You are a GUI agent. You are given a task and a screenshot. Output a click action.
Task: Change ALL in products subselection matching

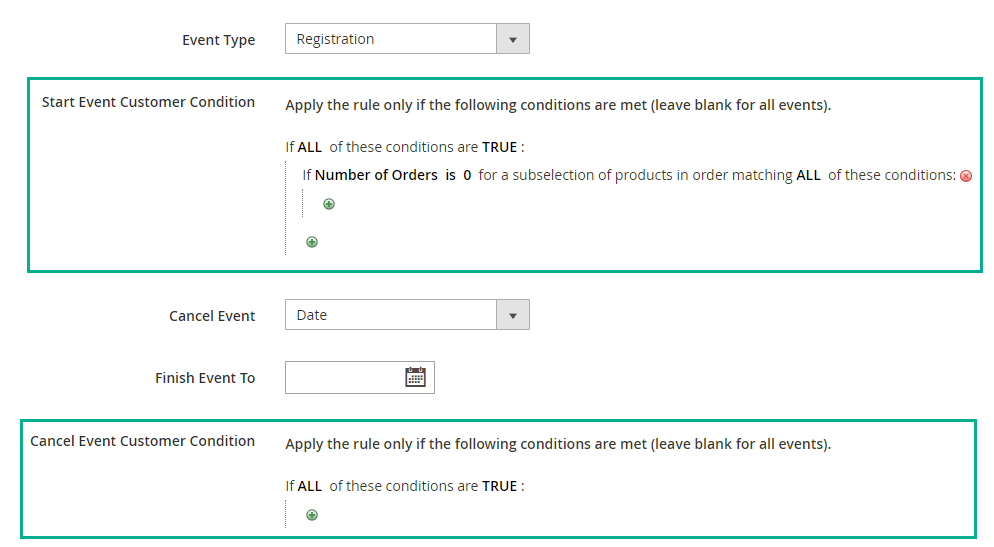[x=808, y=175]
